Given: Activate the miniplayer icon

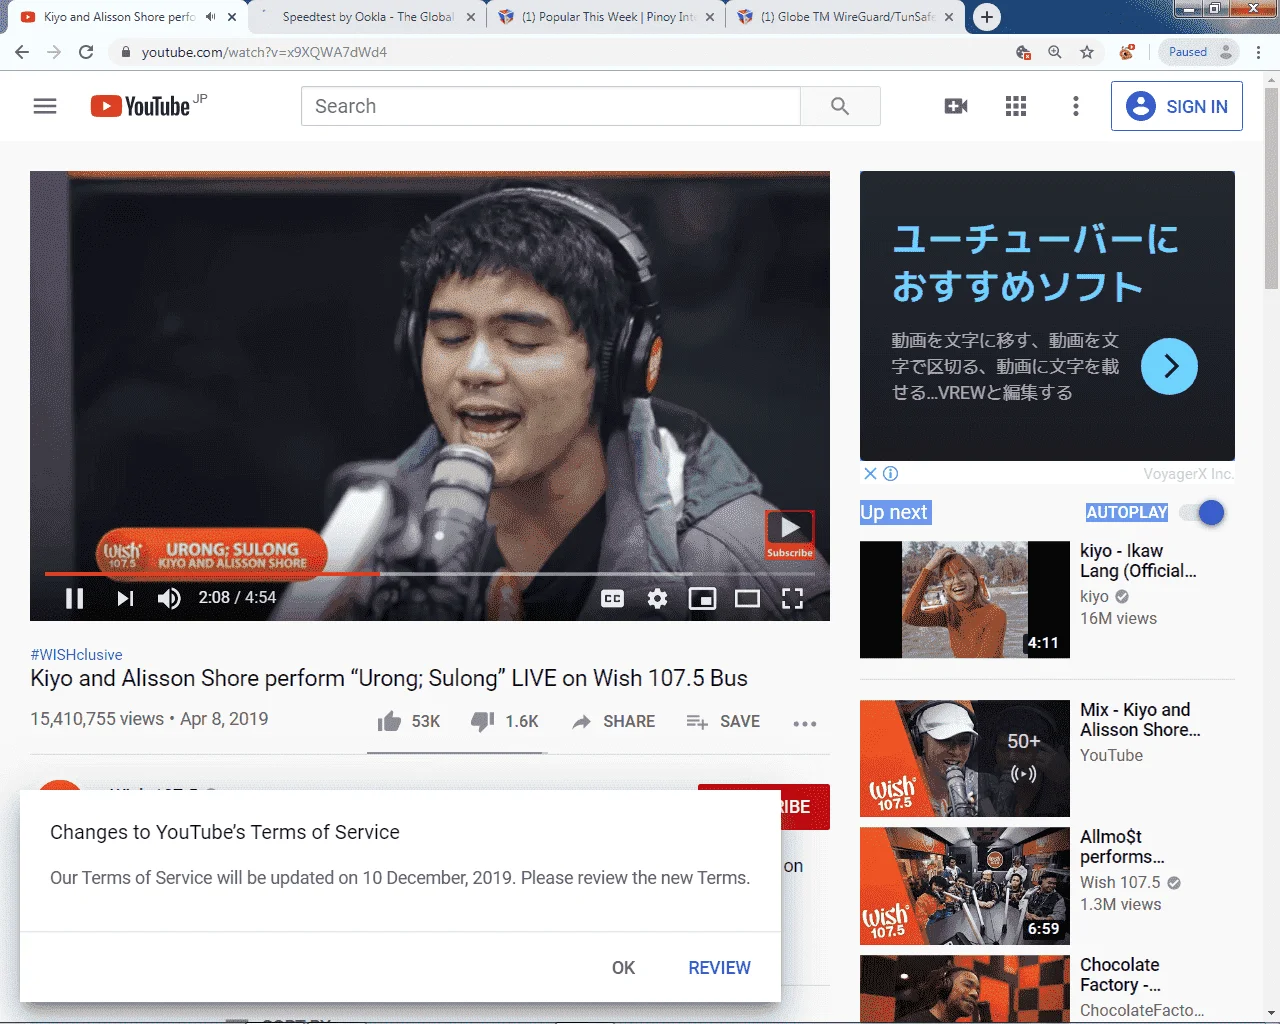Looking at the screenshot, I should tap(702, 598).
